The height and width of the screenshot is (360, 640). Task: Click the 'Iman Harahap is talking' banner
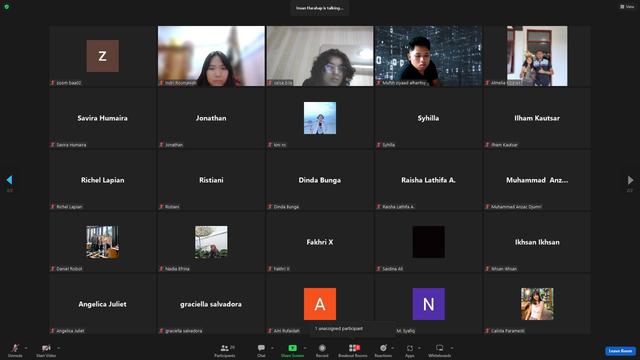(320, 8)
